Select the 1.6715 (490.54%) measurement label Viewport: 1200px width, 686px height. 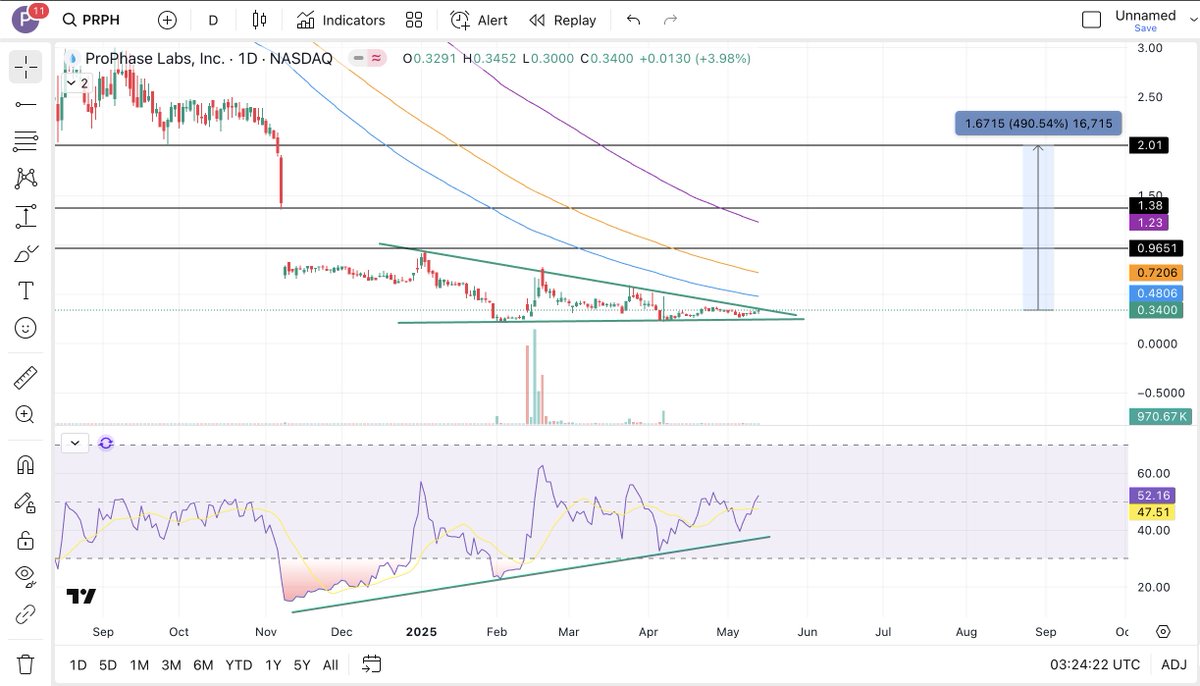[x=1039, y=123]
